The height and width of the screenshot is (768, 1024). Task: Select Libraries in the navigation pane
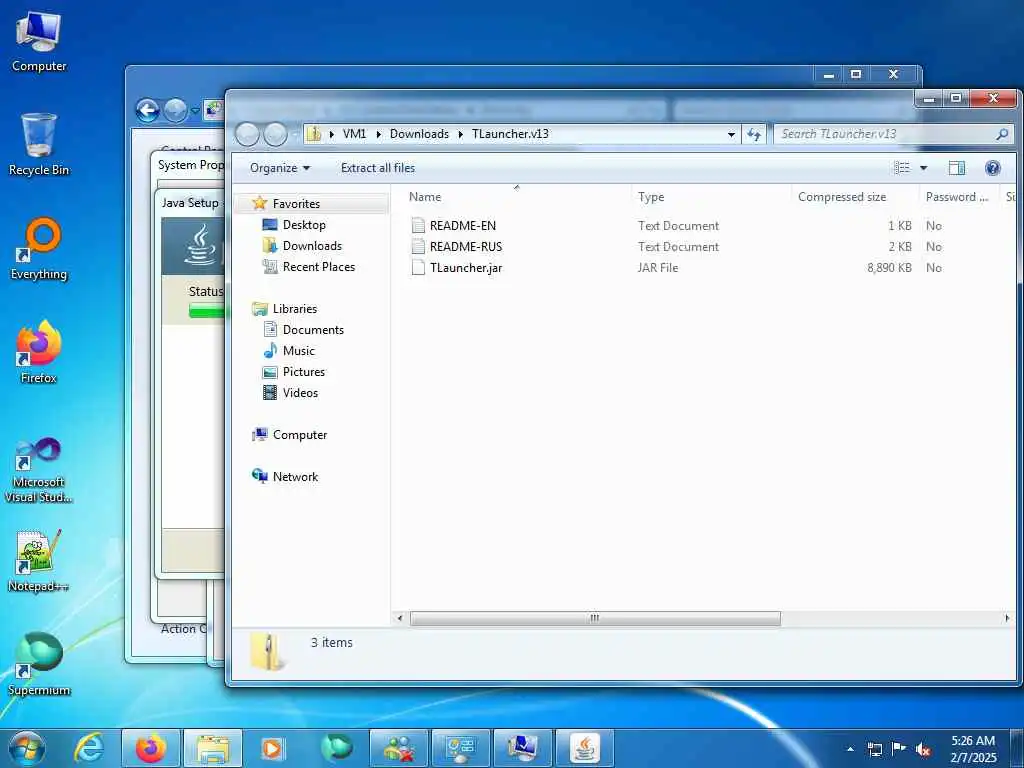(x=295, y=309)
